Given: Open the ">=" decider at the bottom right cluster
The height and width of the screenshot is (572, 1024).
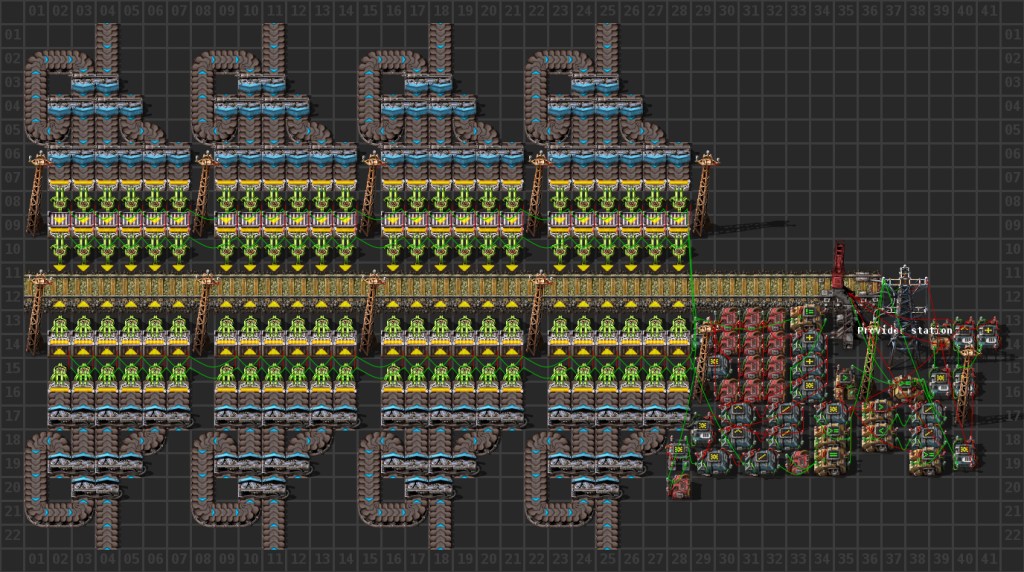Looking at the screenshot, I should pos(926,460).
